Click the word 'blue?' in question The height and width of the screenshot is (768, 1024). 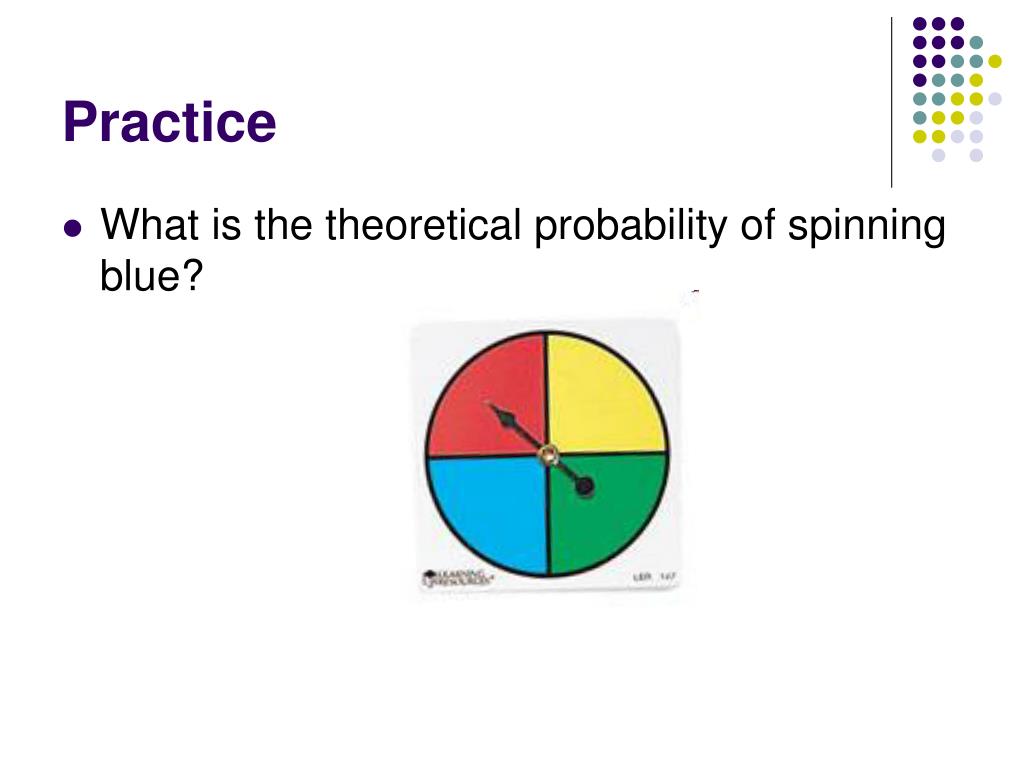pyautogui.click(x=152, y=276)
